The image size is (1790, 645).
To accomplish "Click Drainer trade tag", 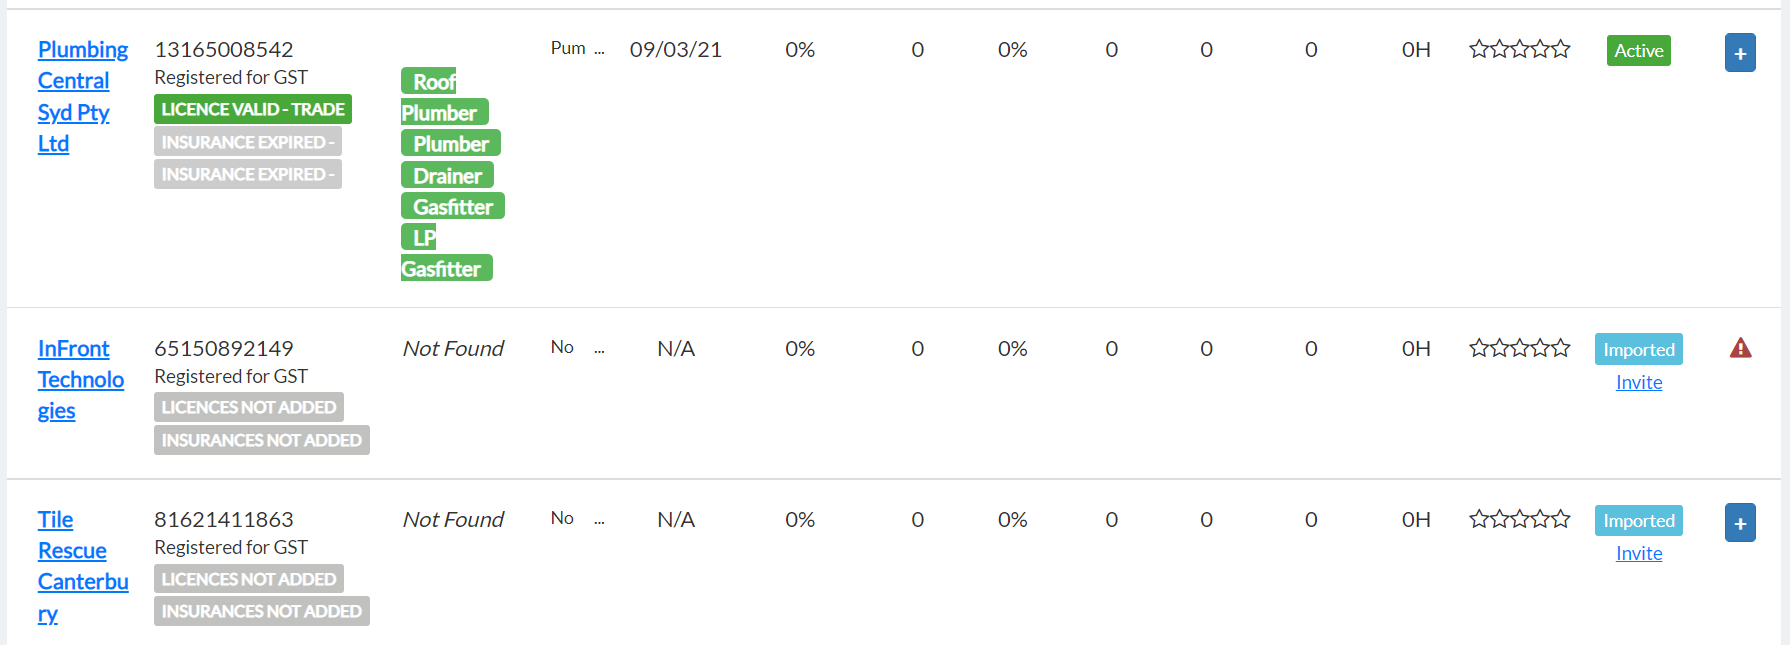I will coord(447,176).
